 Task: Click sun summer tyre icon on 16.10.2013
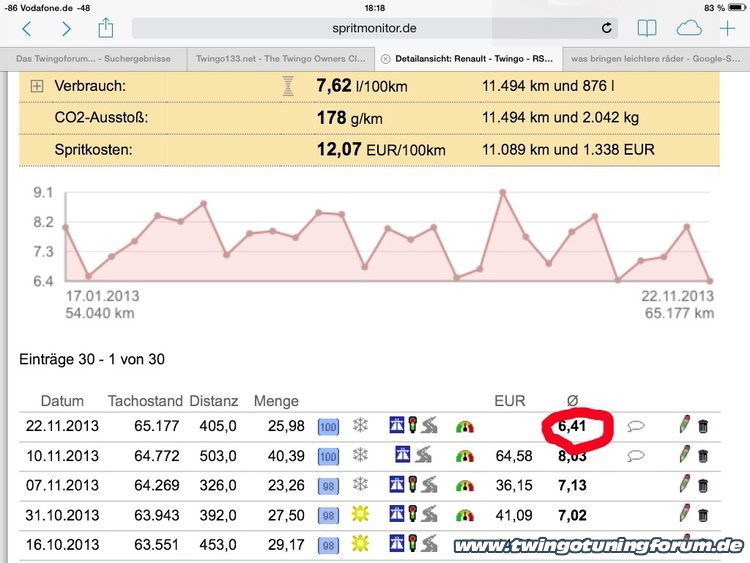tap(360, 543)
